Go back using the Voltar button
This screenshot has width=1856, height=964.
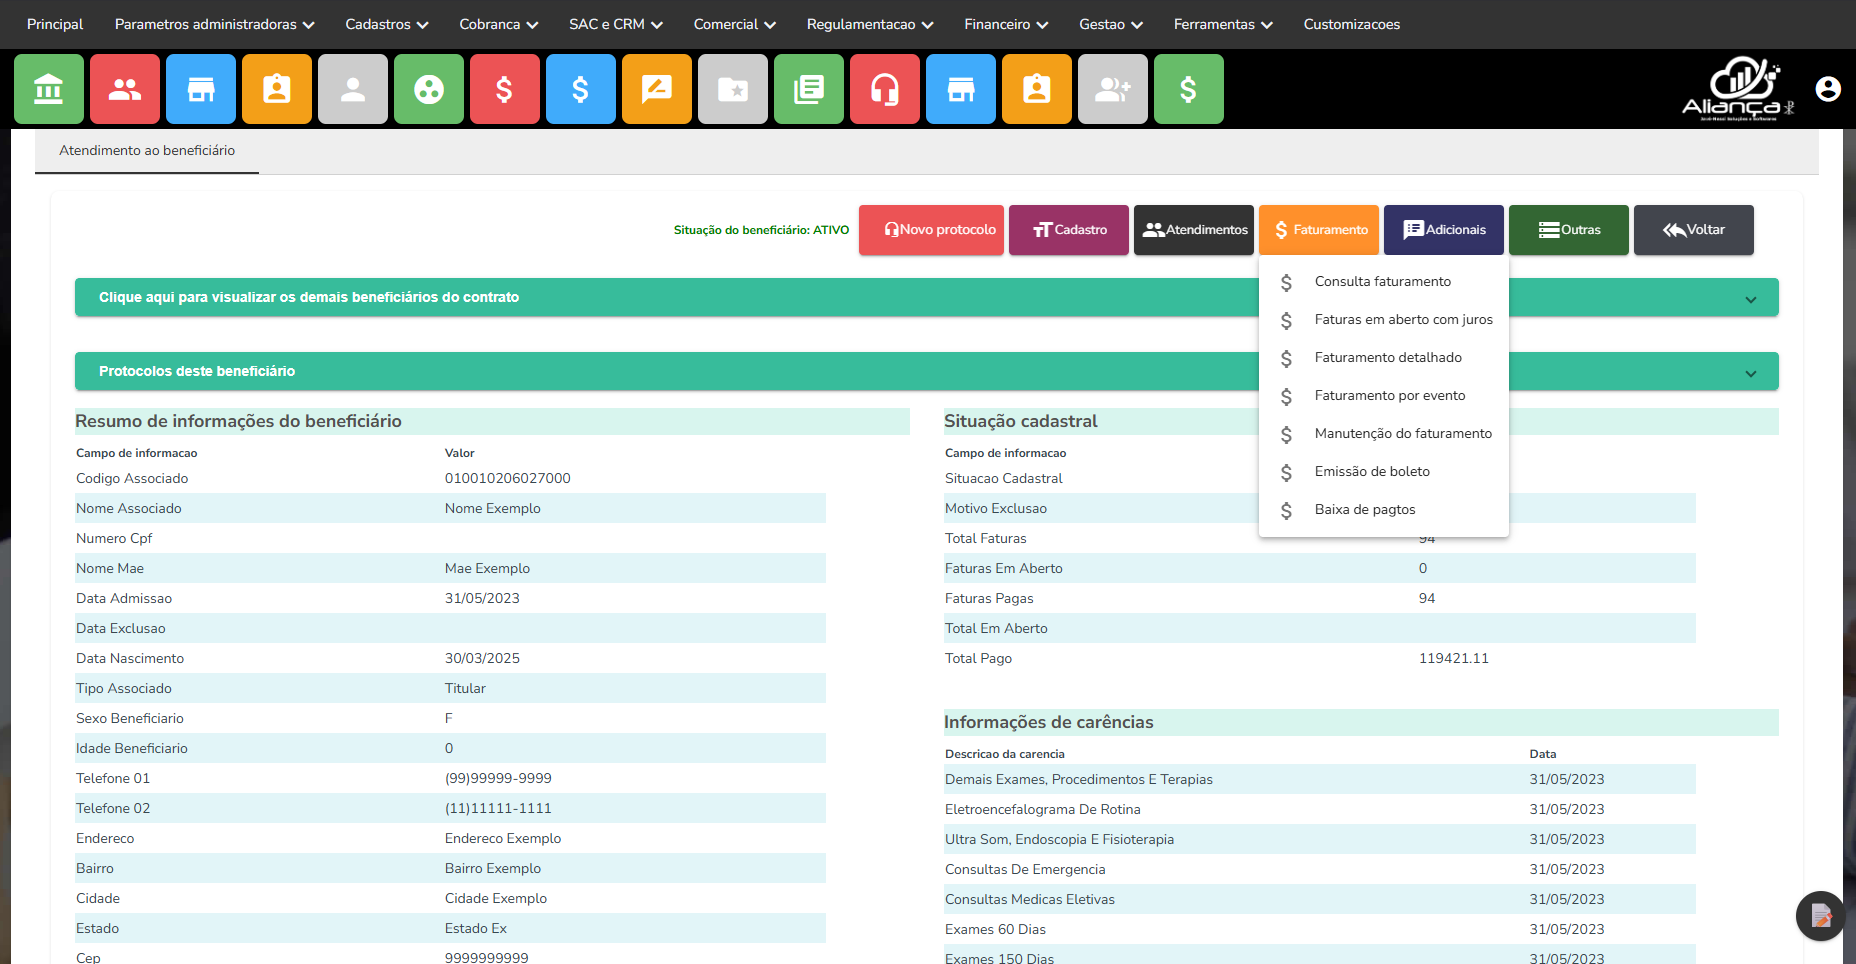point(1693,230)
